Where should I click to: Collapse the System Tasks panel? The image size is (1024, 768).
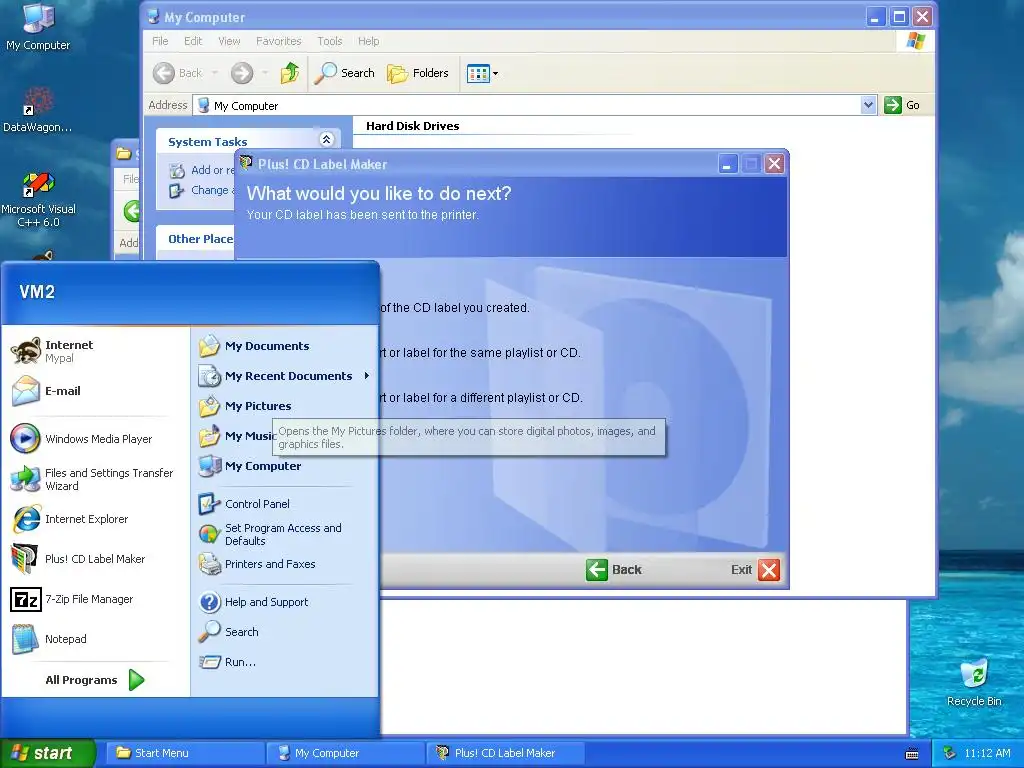[327, 139]
